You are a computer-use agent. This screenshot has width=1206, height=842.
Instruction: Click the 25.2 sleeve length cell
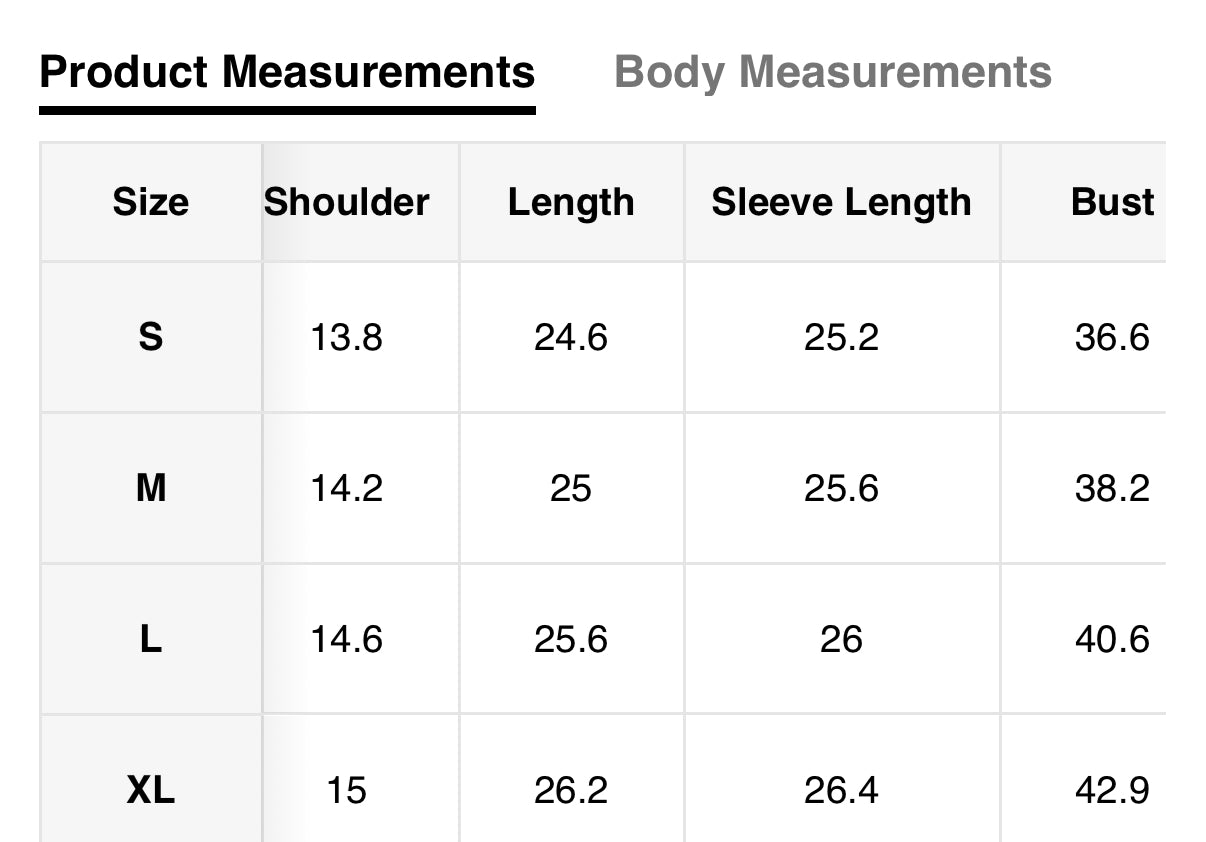(x=841, y=338)
